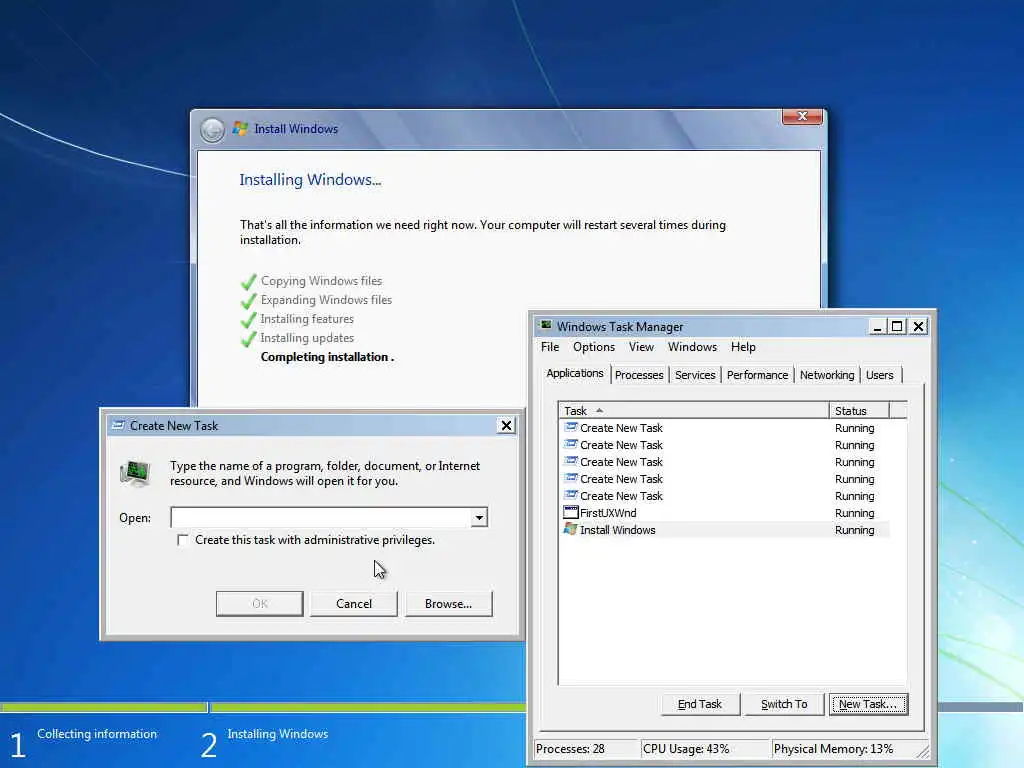Switch to the Applications tab
The width and height of the screenshot is (1024, 768).
click(575, 373)
